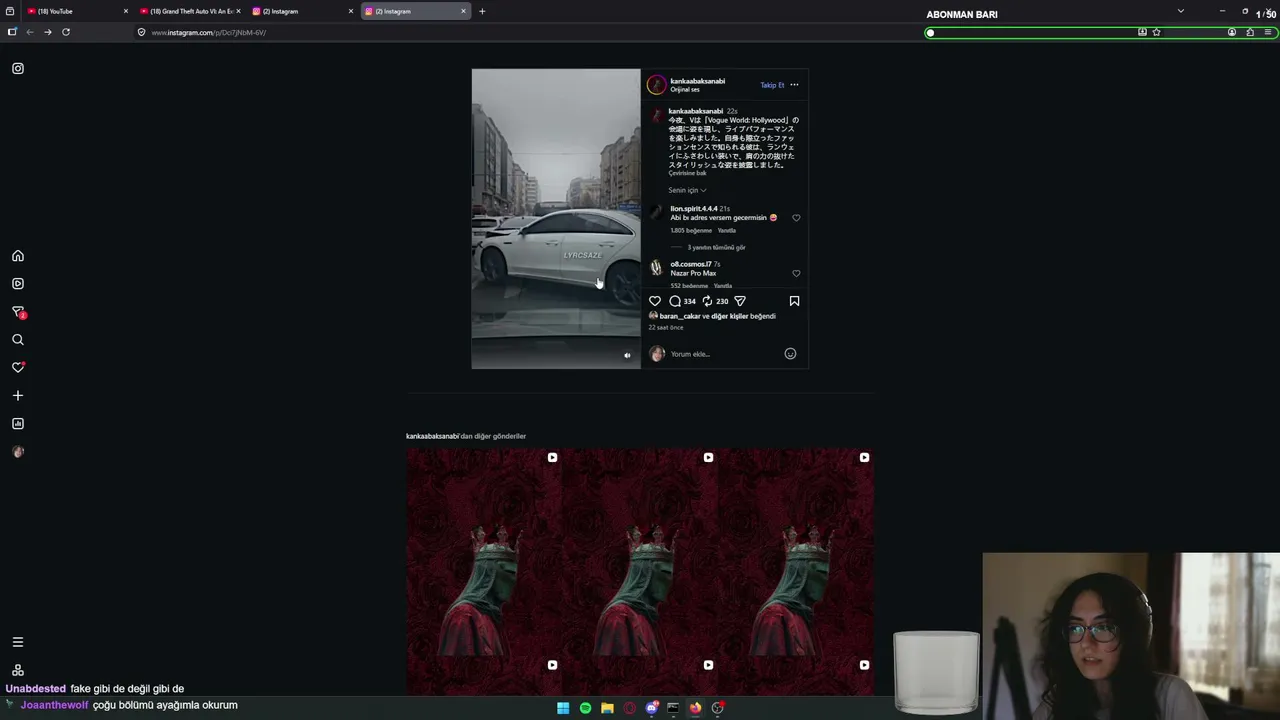Open the o8.cosmos.l7 profile link
Image resolution: width=1280 pixels, height=720 pixels.
(690, 264)
